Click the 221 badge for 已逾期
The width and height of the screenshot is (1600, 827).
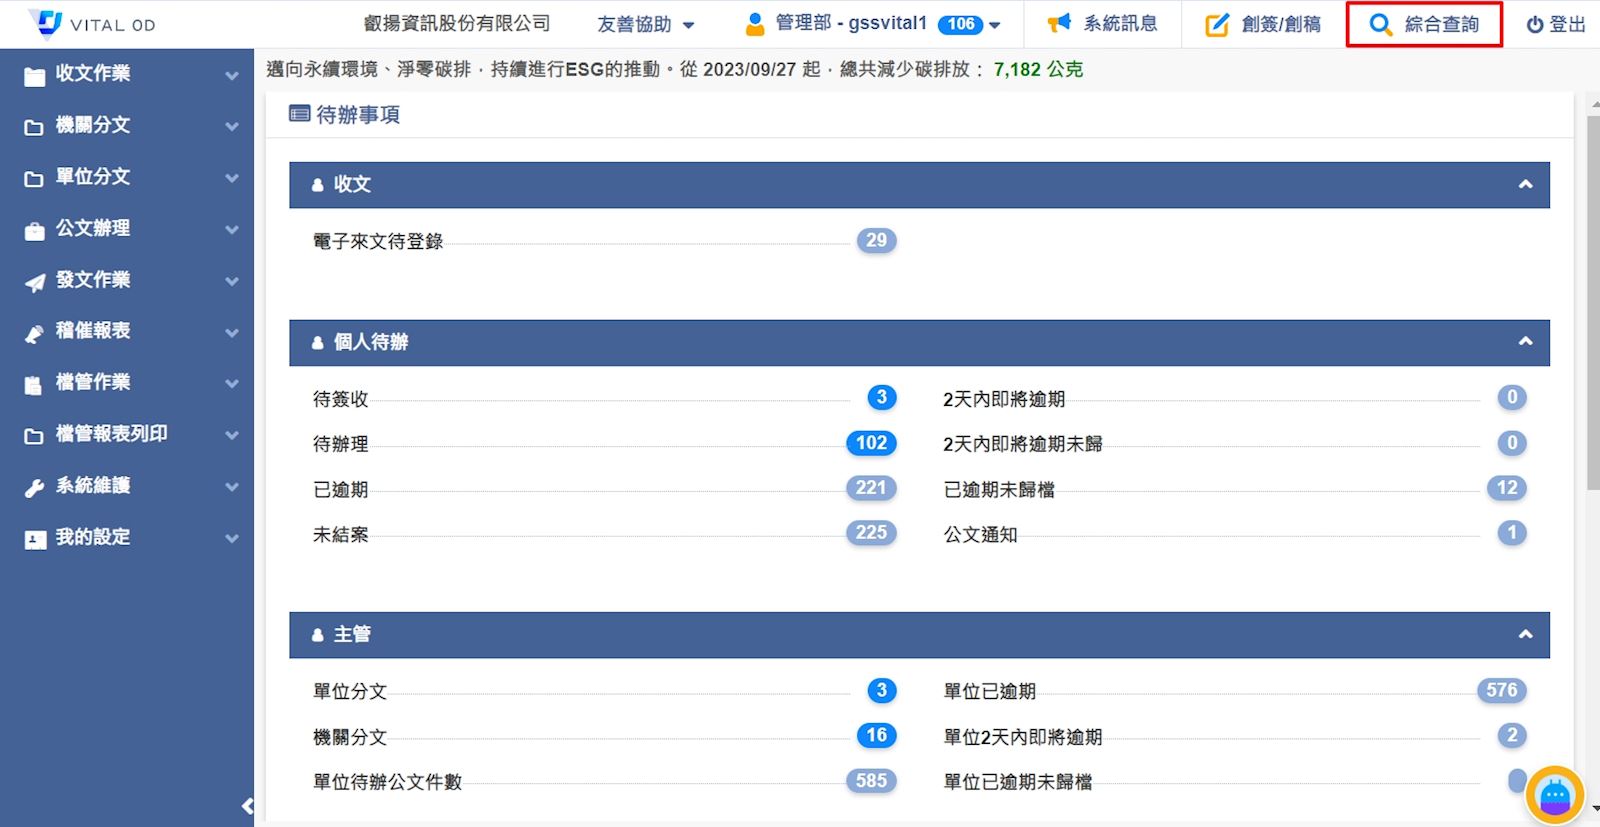coord(870,488)
